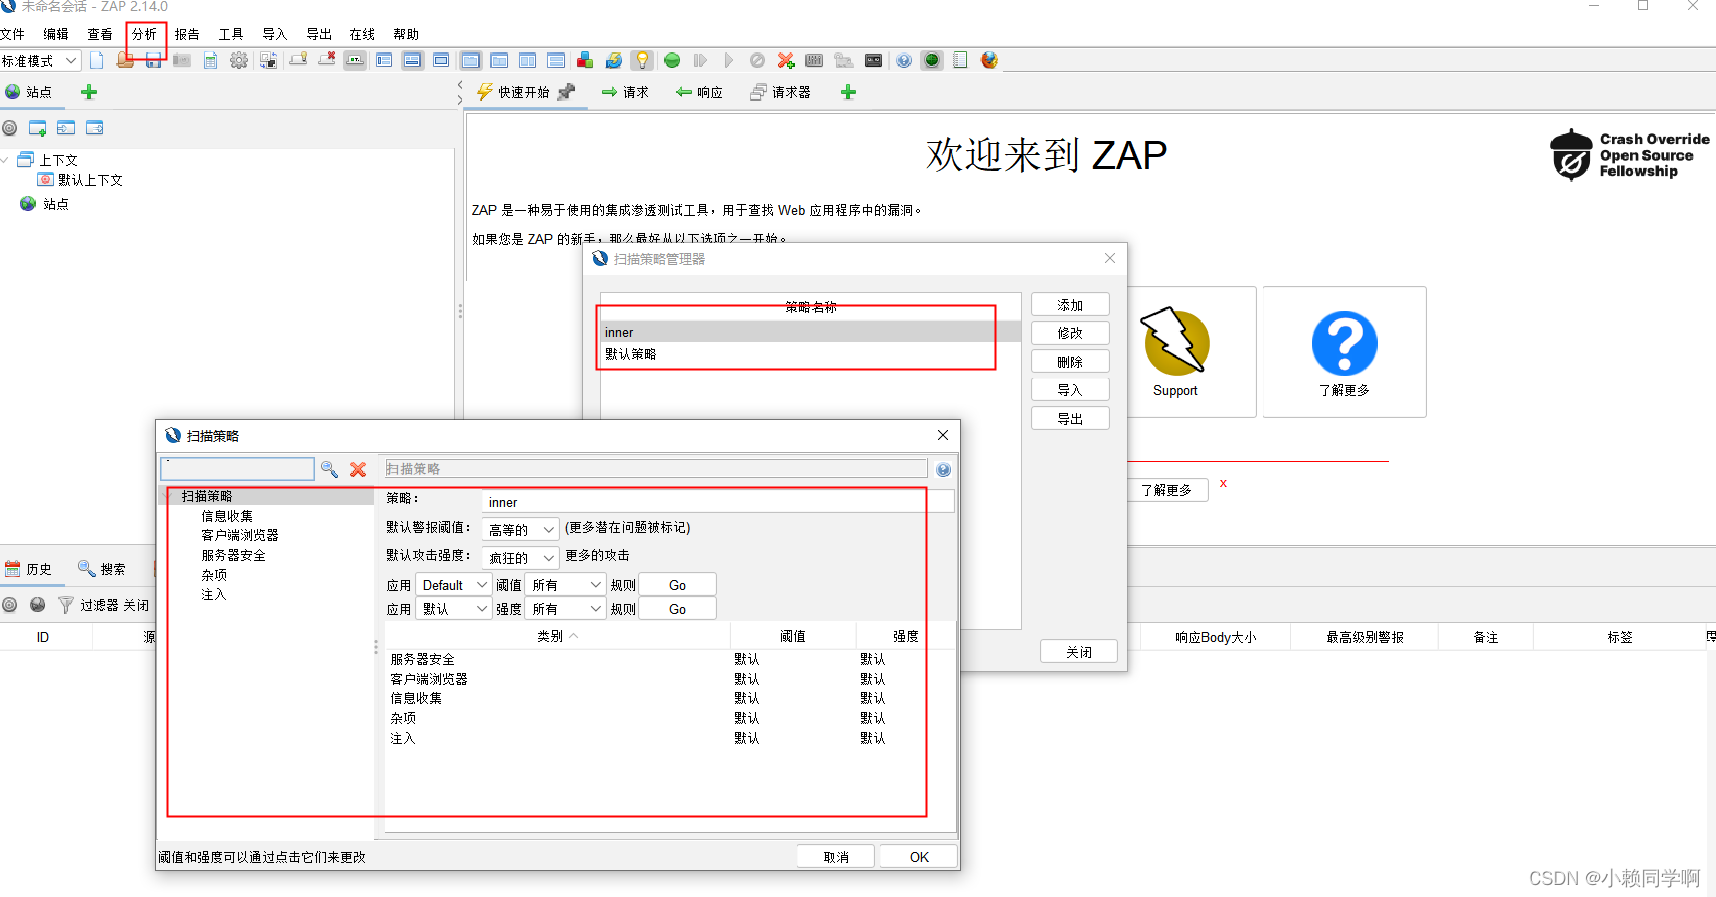The height and width of the screenshot is (897, 1716).
Task: Click 添加 in the policy manager
Action: [1070, 305]
